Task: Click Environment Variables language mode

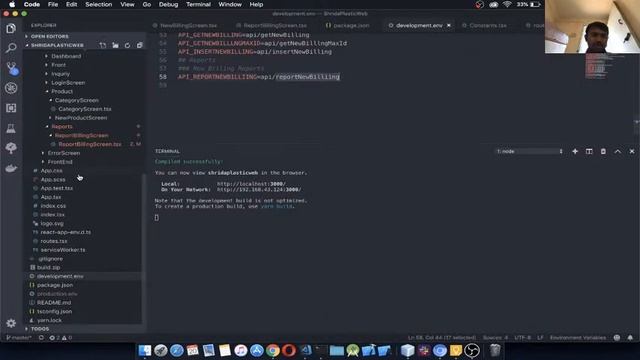Action: click(x=578, y=338)
